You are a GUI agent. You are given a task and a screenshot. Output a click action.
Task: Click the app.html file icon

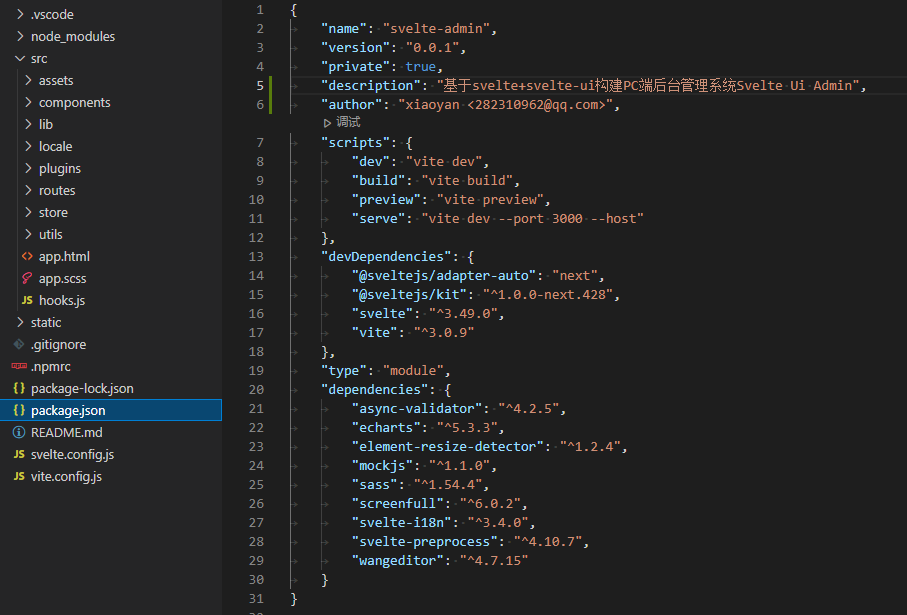point(27,256)
